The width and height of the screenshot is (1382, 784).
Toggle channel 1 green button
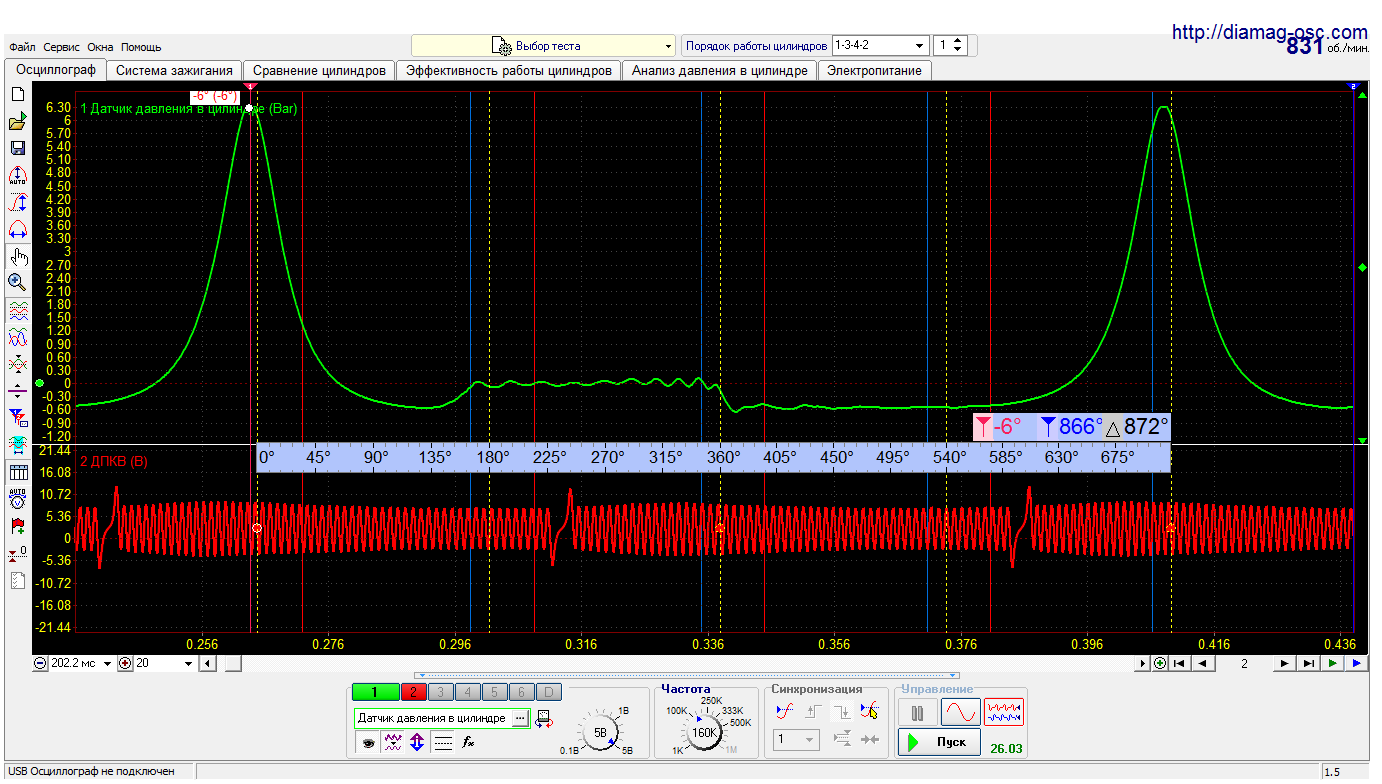[375, 692]
